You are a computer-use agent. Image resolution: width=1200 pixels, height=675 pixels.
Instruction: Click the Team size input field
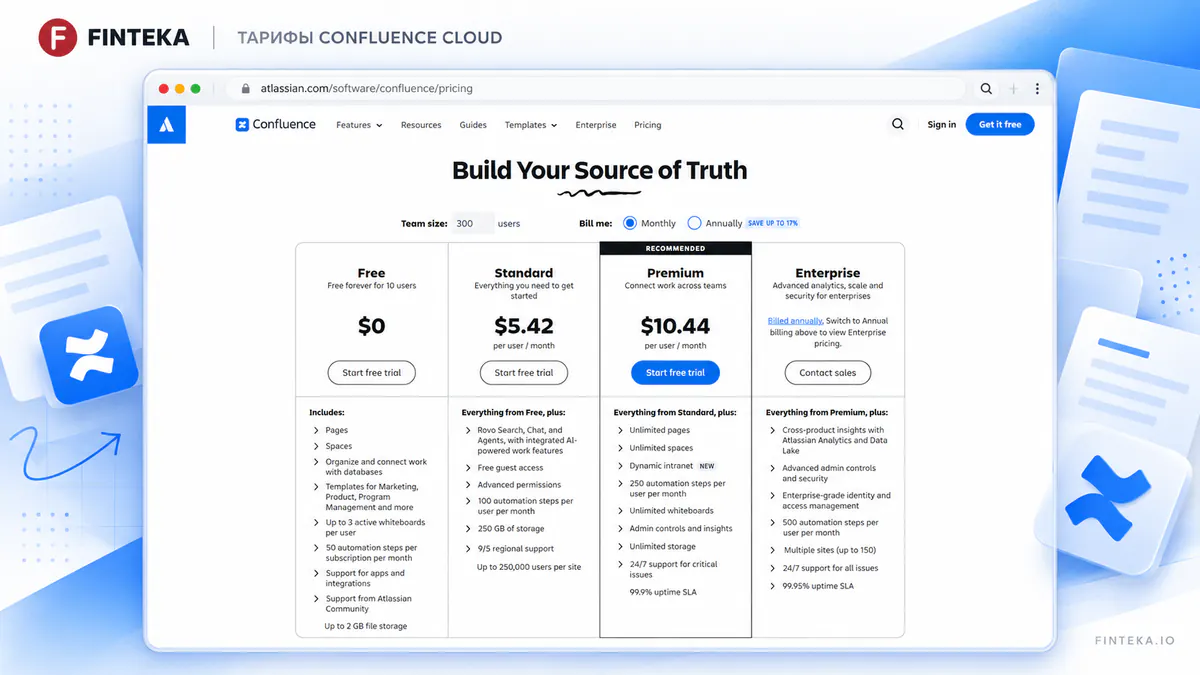pyautogui.click(x=473, y=223)
